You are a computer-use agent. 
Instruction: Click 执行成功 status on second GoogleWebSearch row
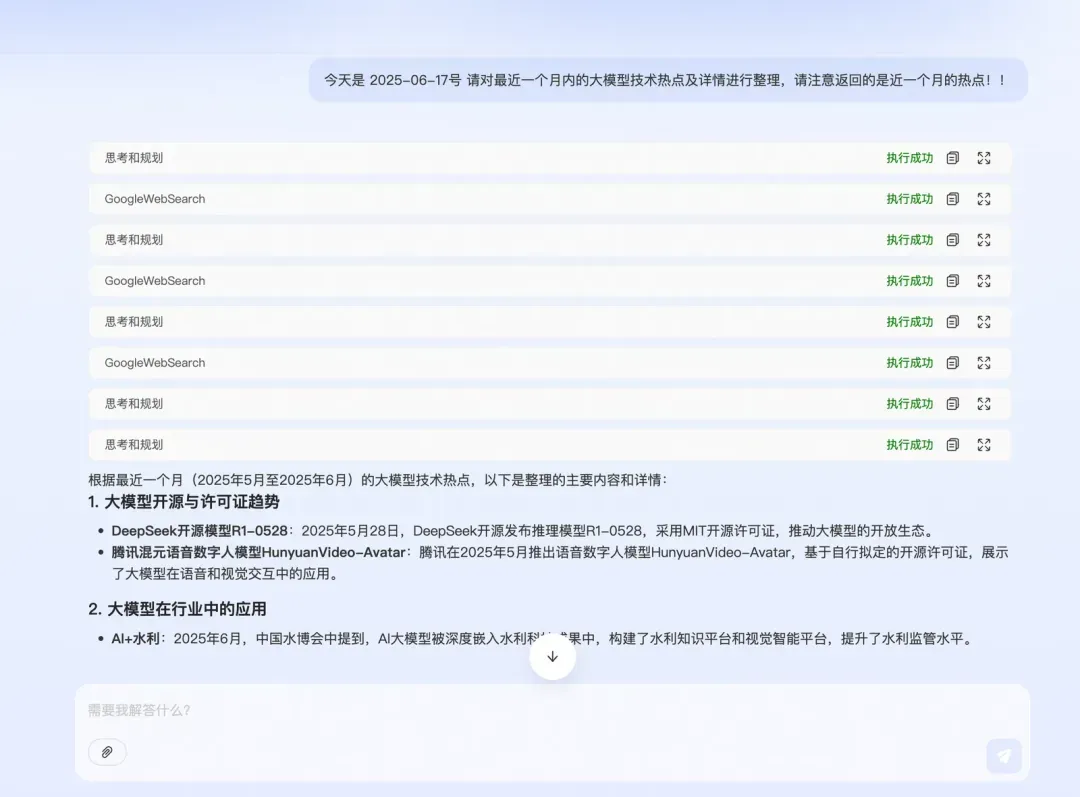tap(909, 281)
